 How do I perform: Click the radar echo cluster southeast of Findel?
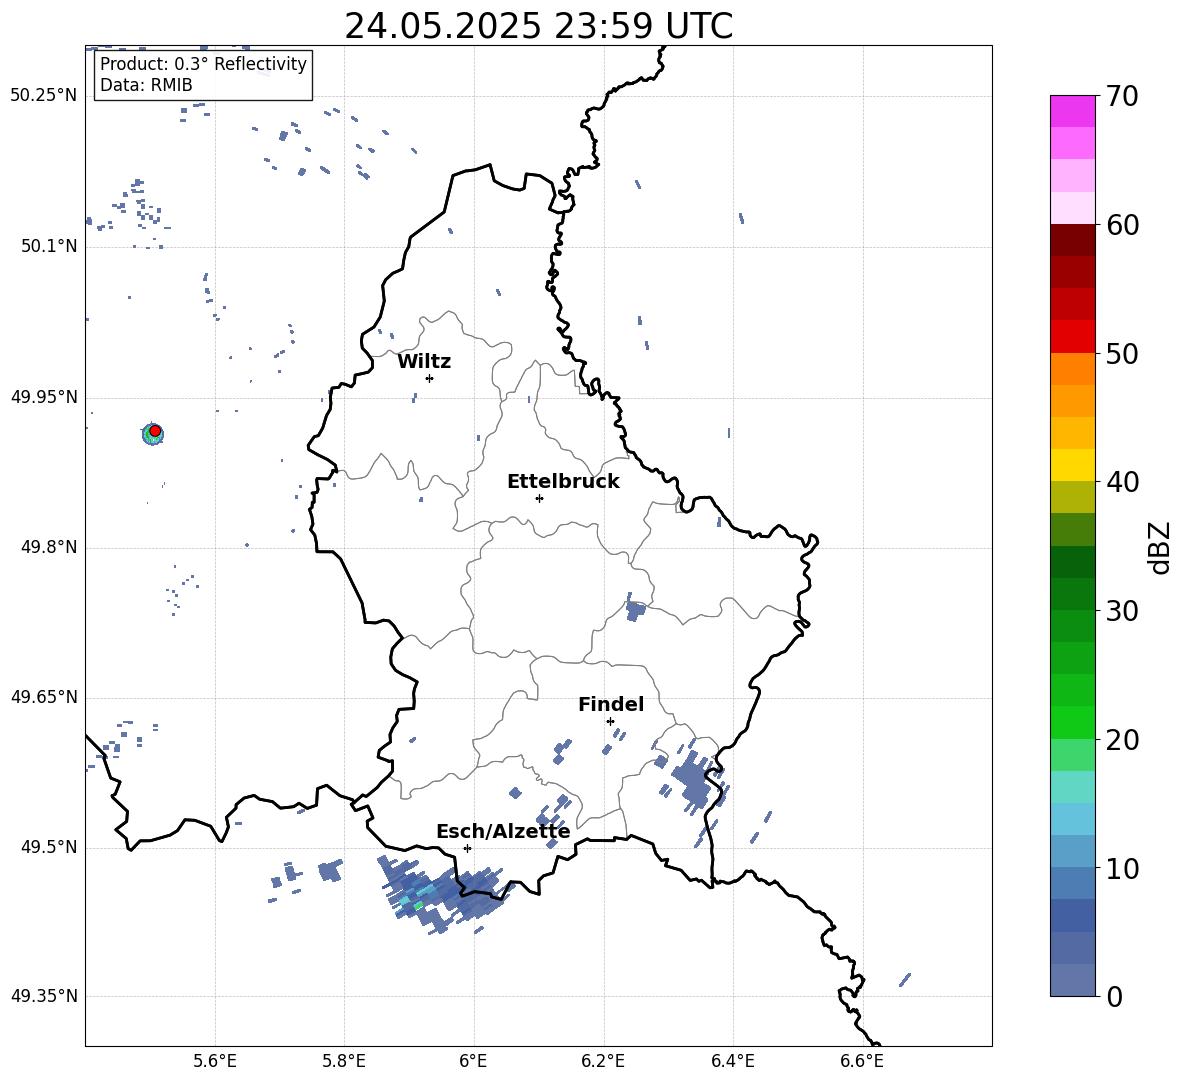coord(692,781)
